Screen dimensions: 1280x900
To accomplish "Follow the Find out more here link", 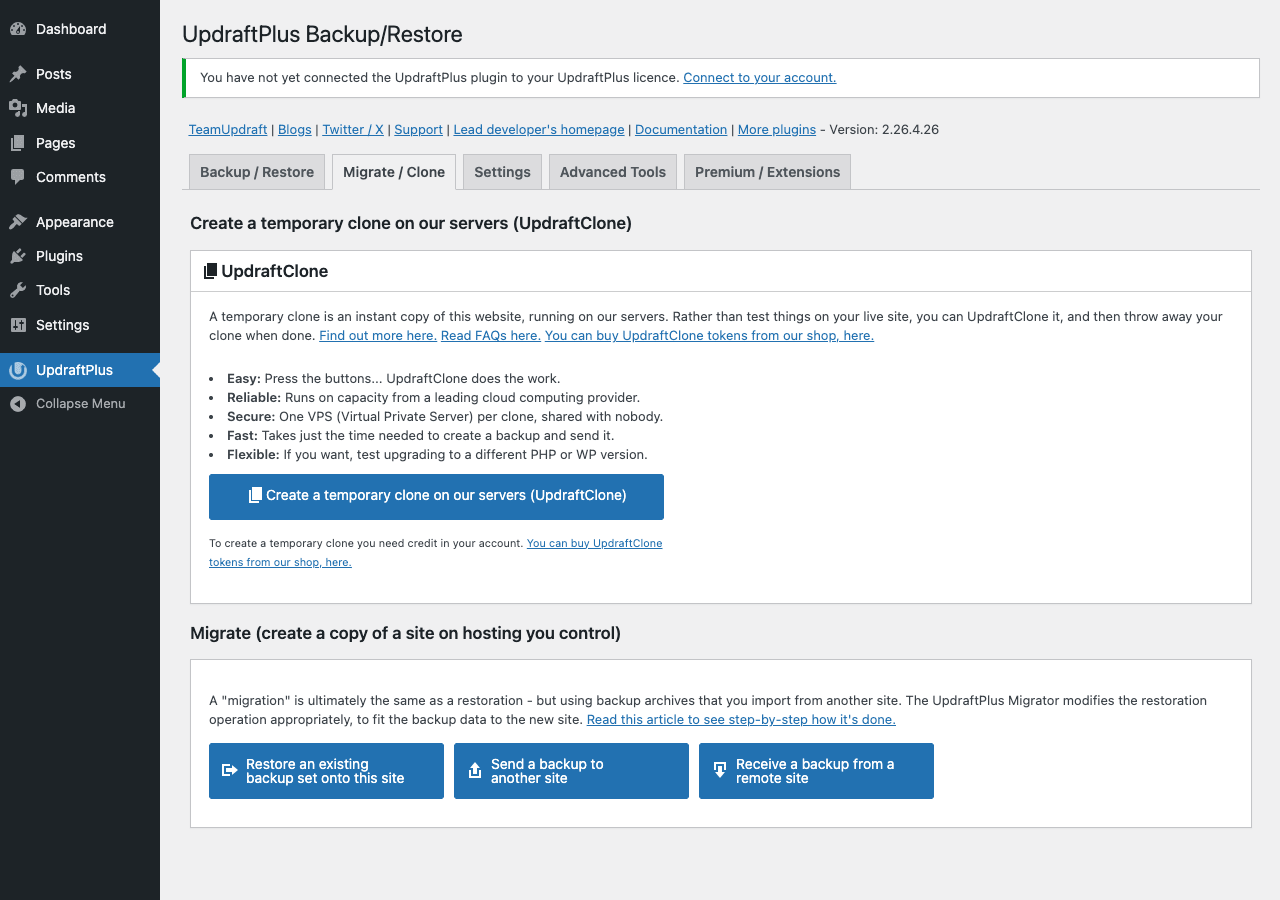I will pos(378,336).
